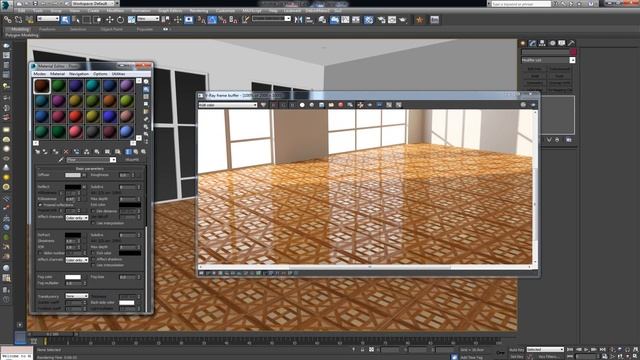This screenshot has height=360, width=640.
Task: Enable Use interpolation under Reflect section
Action: (x=93, y=223)
